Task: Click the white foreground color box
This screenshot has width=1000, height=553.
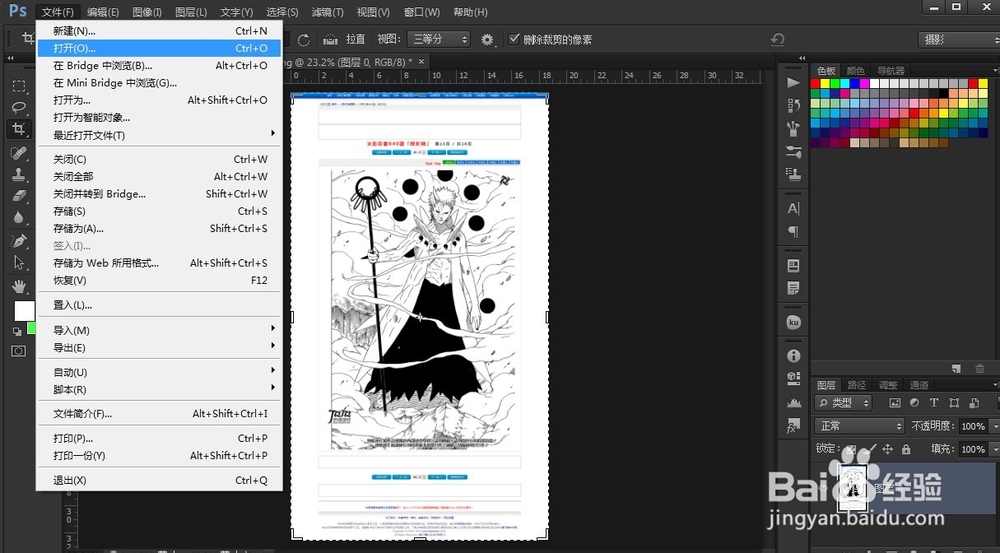Action: [24, 311]
